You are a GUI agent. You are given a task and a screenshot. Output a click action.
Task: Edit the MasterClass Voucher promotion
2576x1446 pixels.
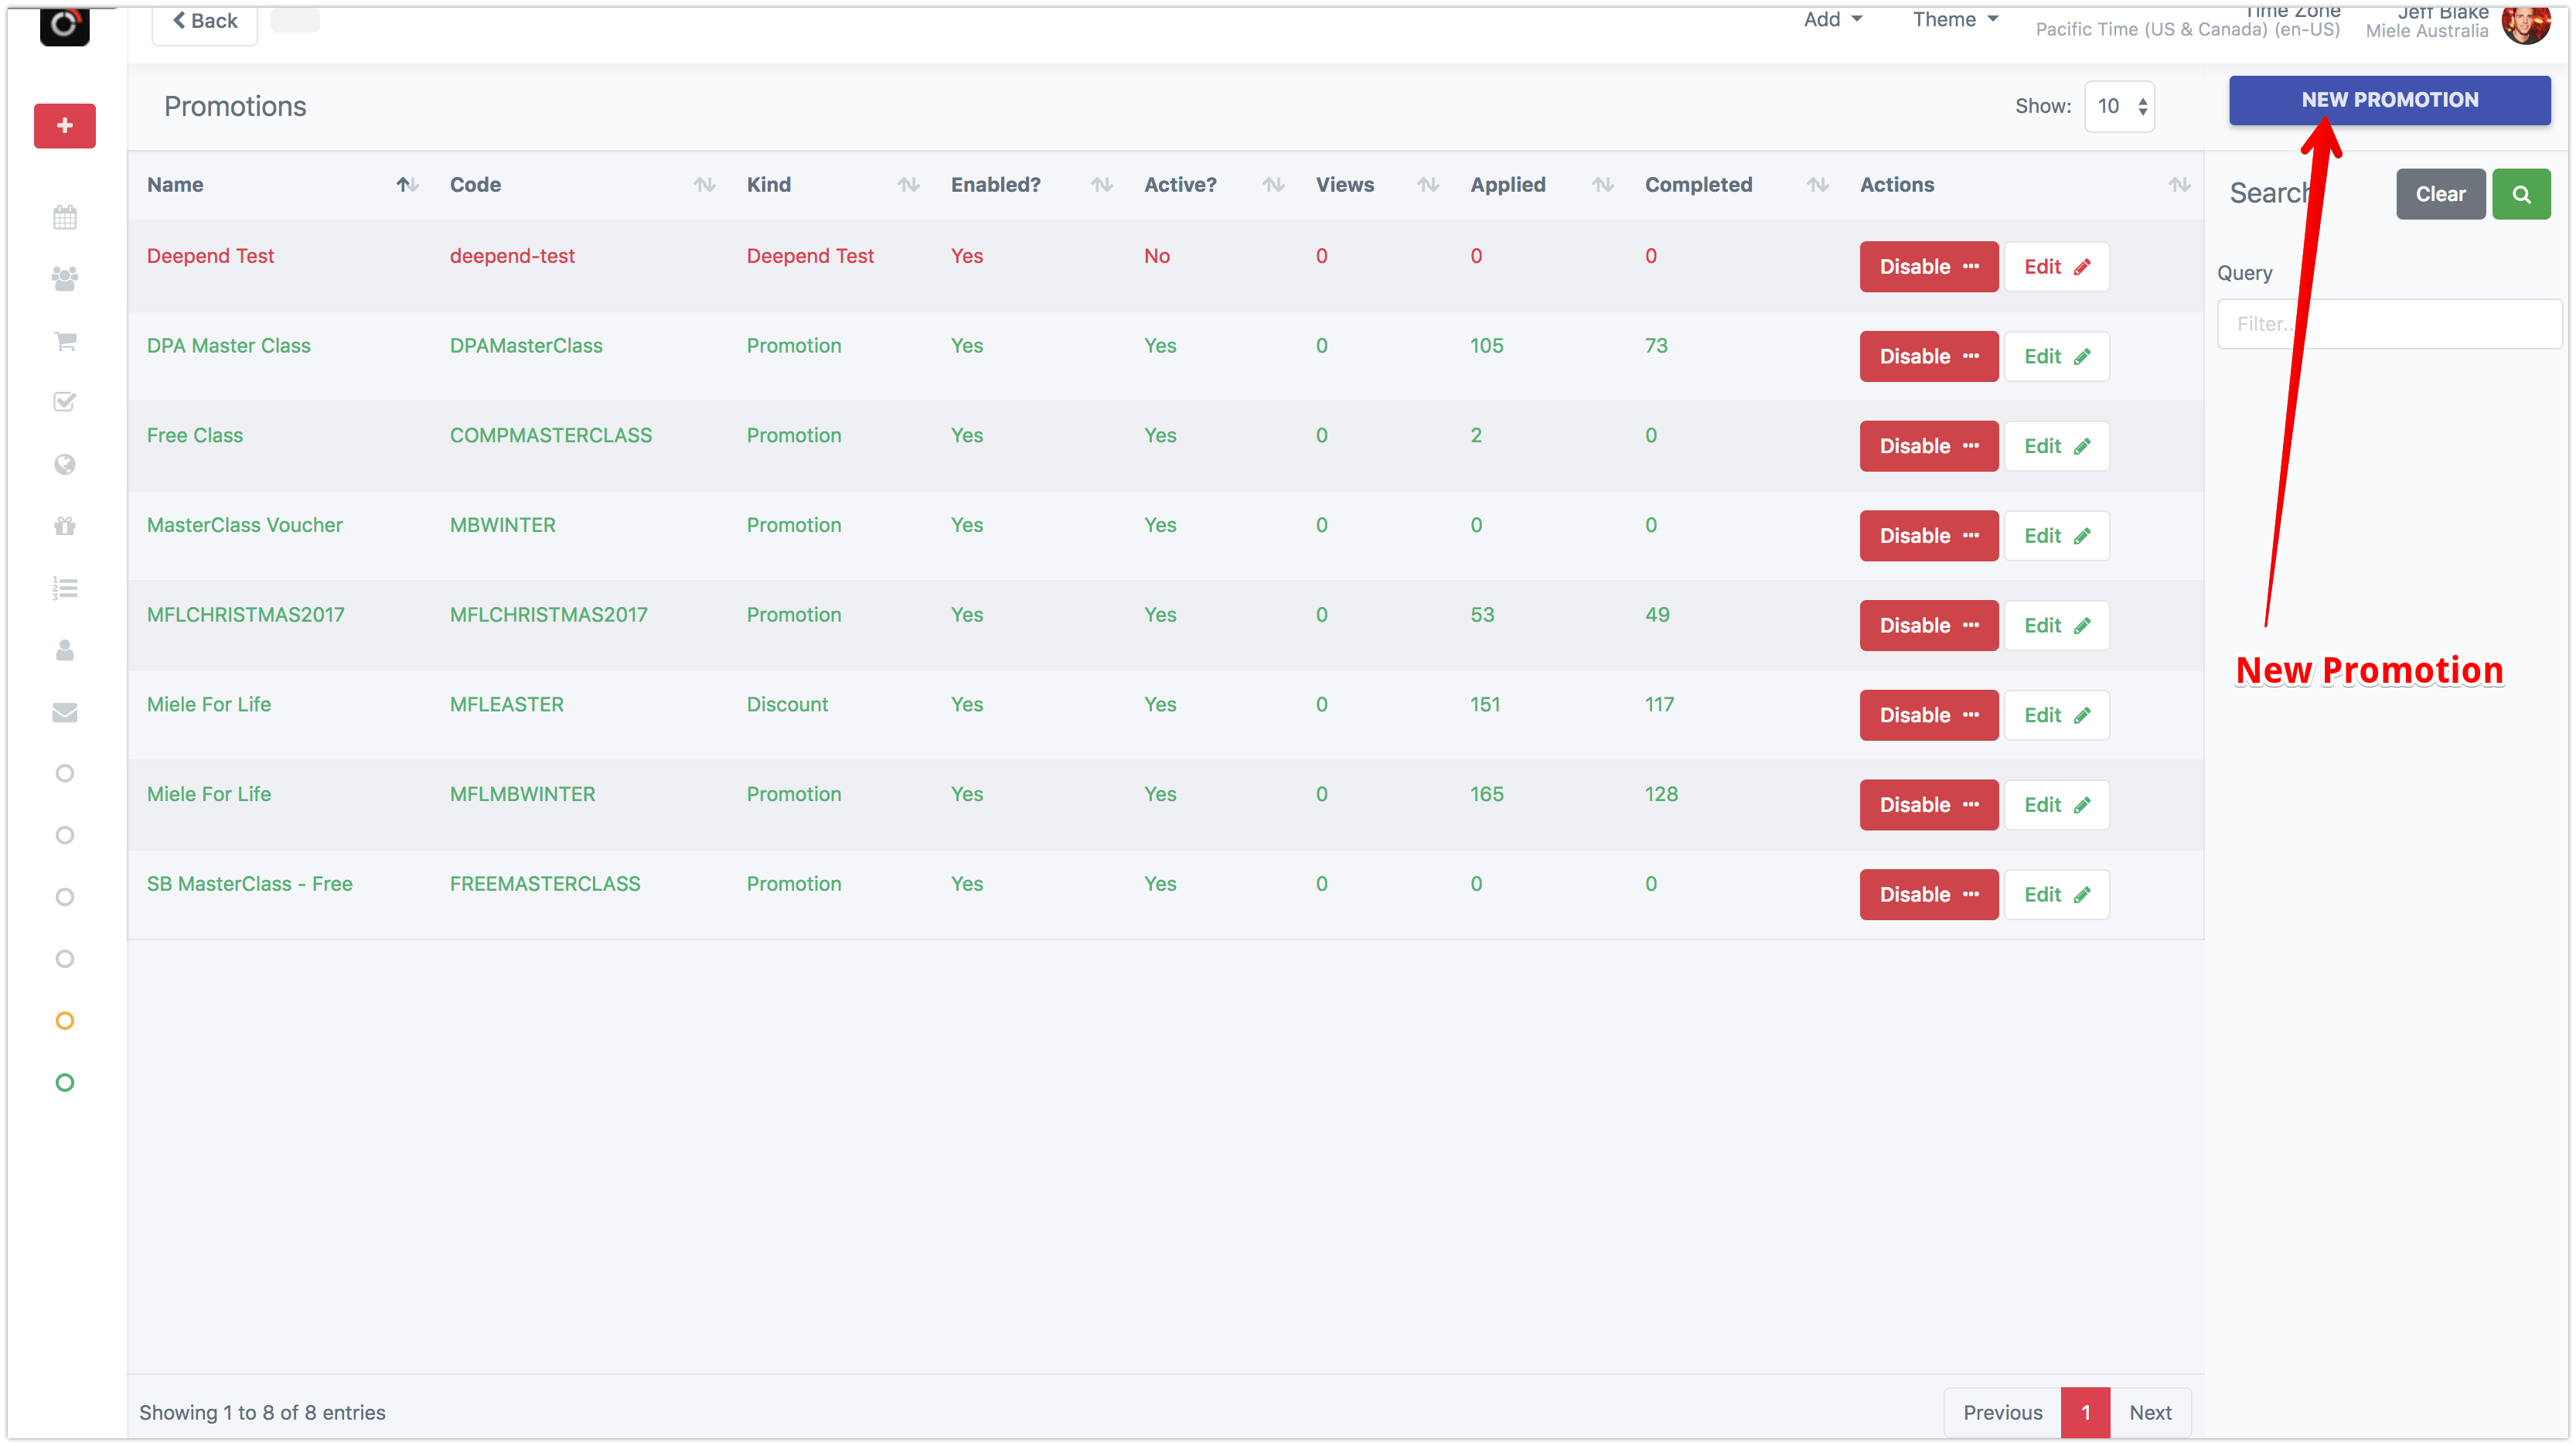[2056, 536]
